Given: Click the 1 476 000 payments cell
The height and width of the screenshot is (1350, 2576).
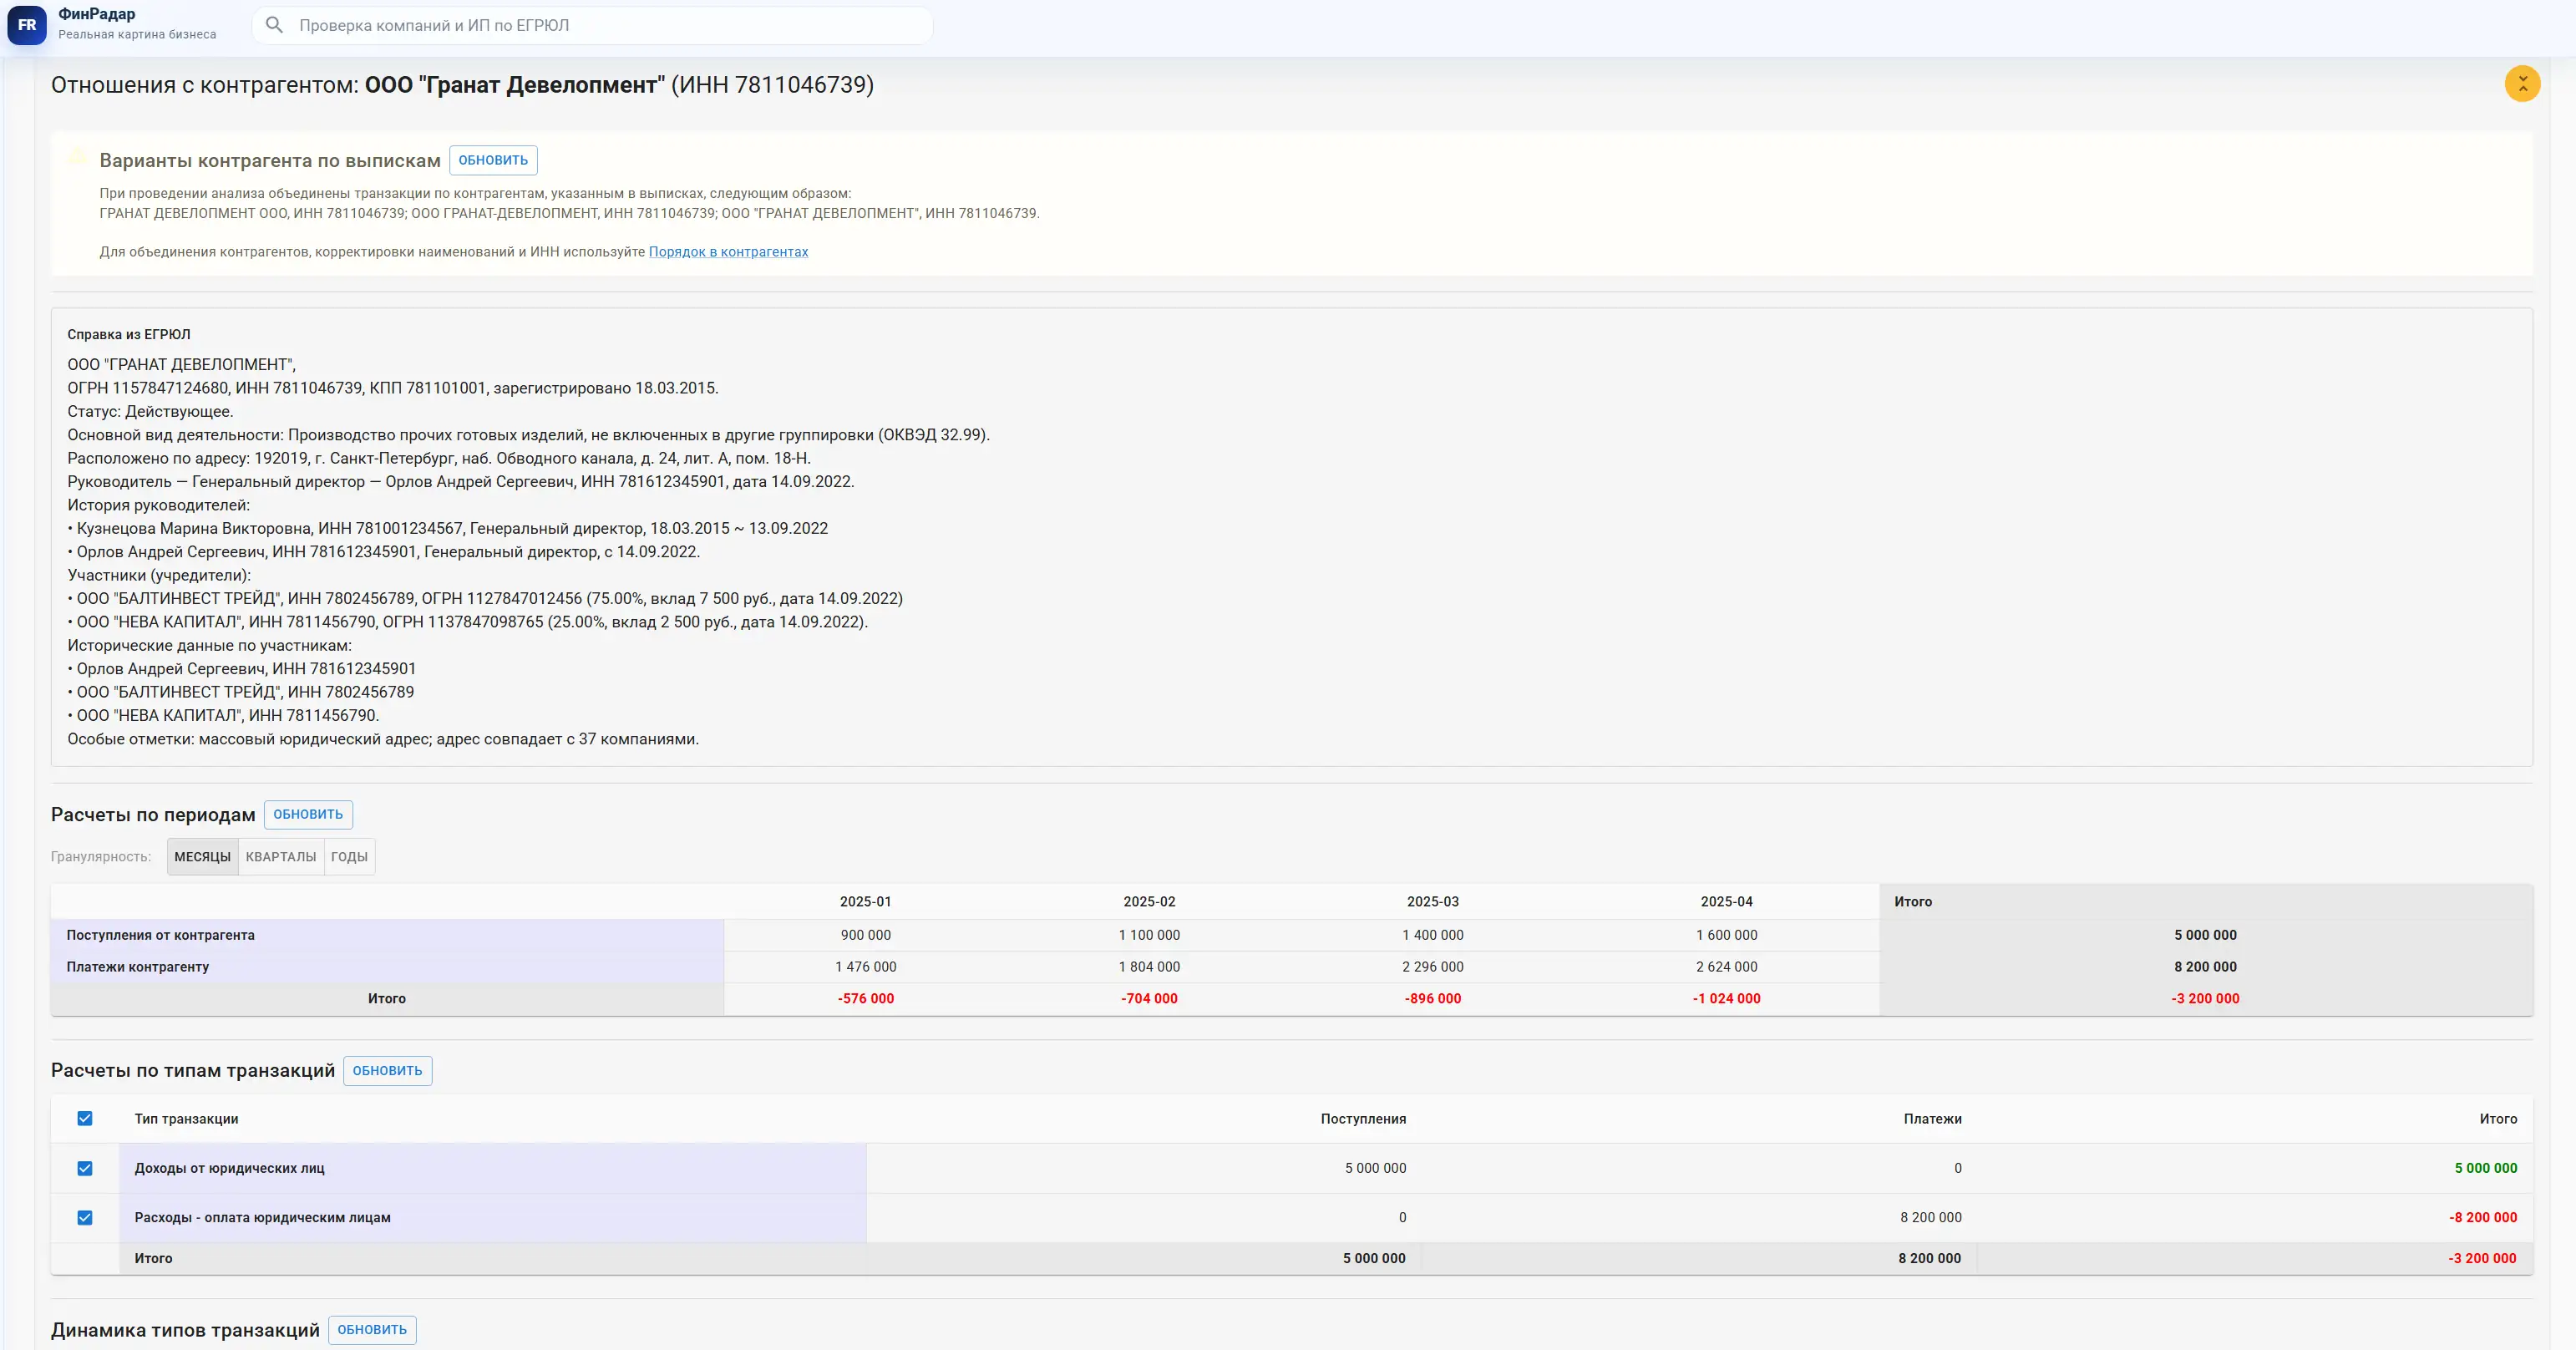Looking at the screenshot, I should pyautogui.click(x=866, y=967).
